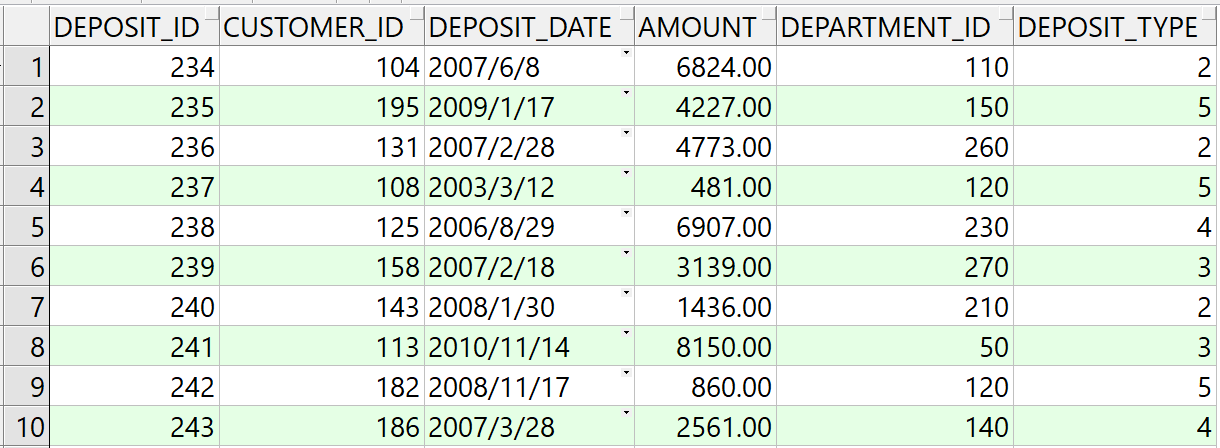The height and width of the screenshot is (448, 1220).
Task: Click department ID cell 260
Action: coord(895,148)
